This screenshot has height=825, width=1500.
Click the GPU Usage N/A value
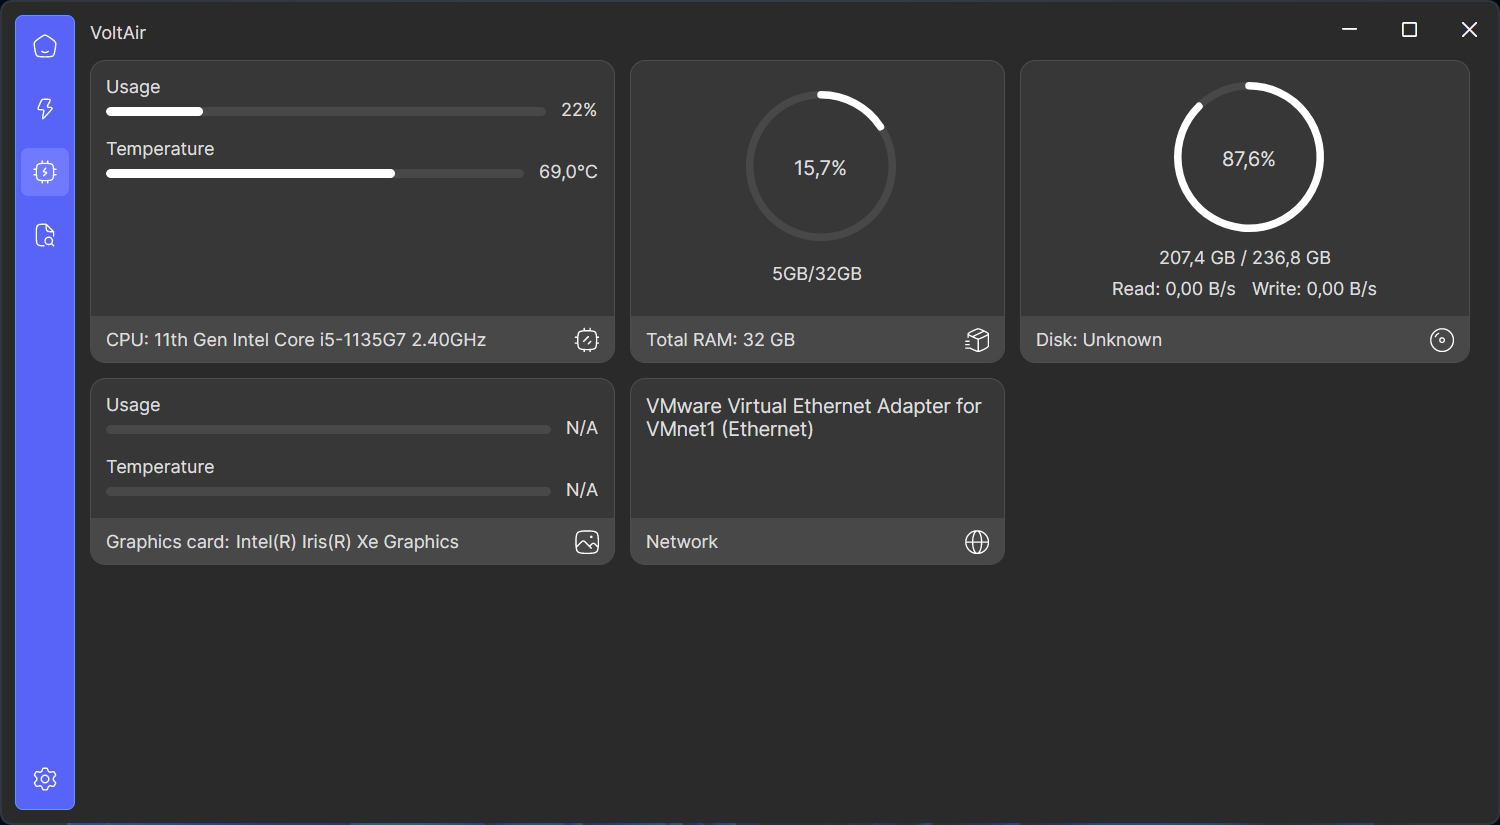582,428
